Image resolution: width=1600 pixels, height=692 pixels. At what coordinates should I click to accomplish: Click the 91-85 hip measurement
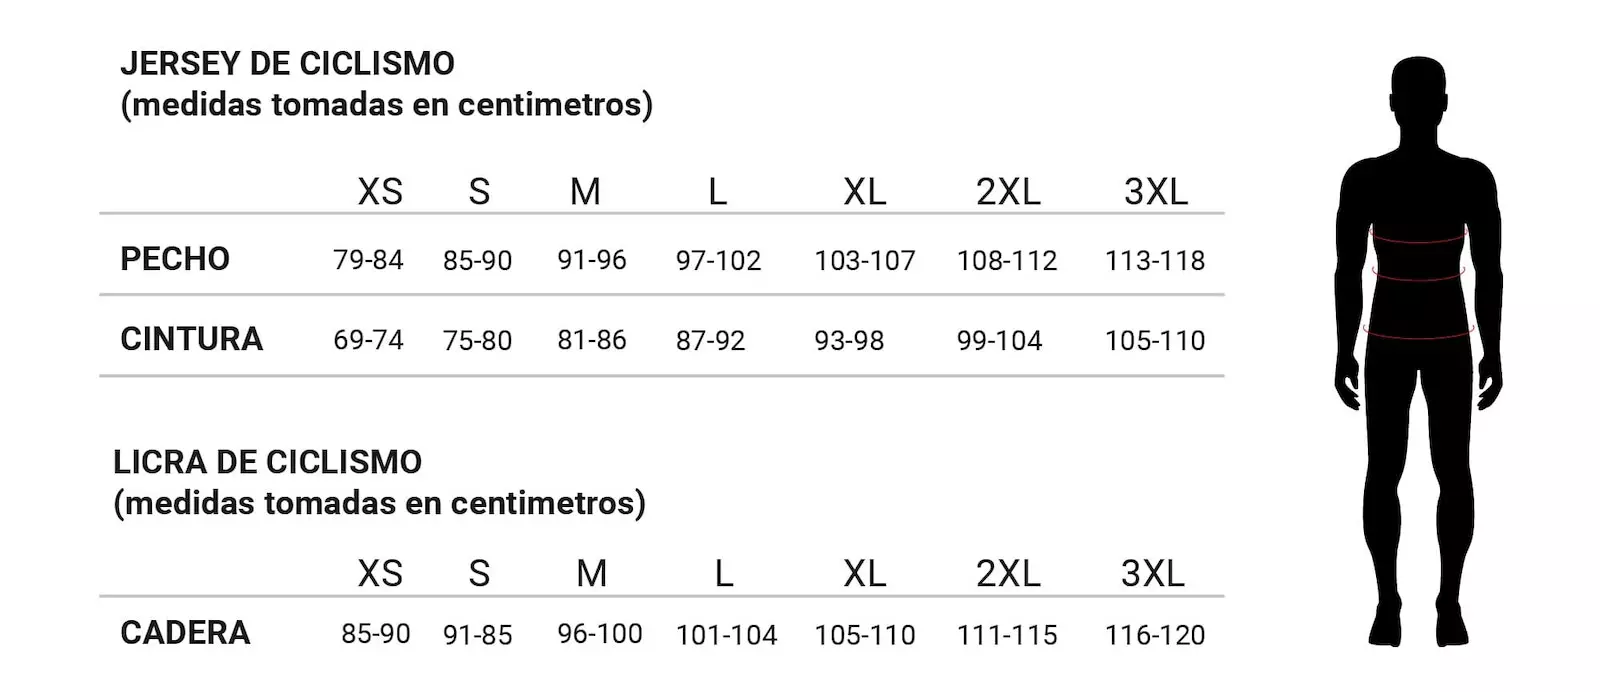(x=477, y=635)
